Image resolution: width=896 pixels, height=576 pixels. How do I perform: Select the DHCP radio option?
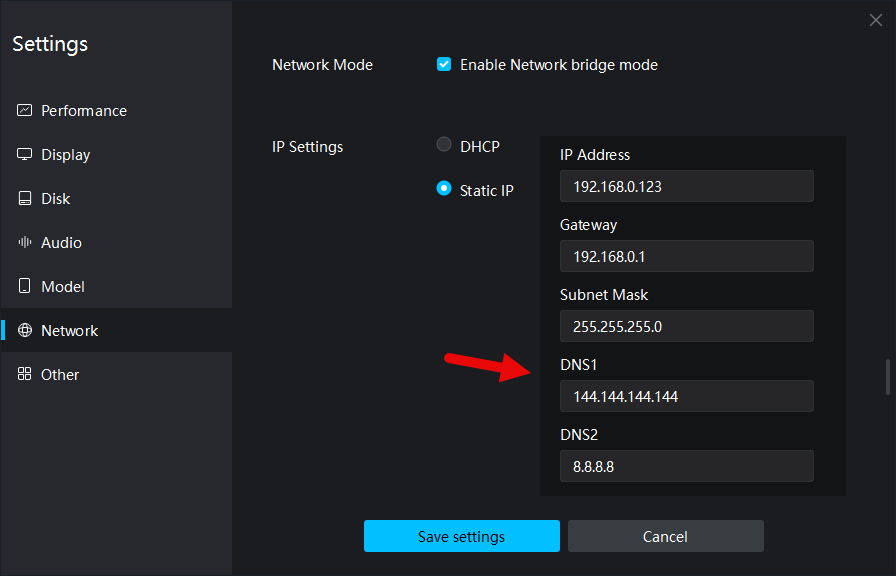click(444, 145)
